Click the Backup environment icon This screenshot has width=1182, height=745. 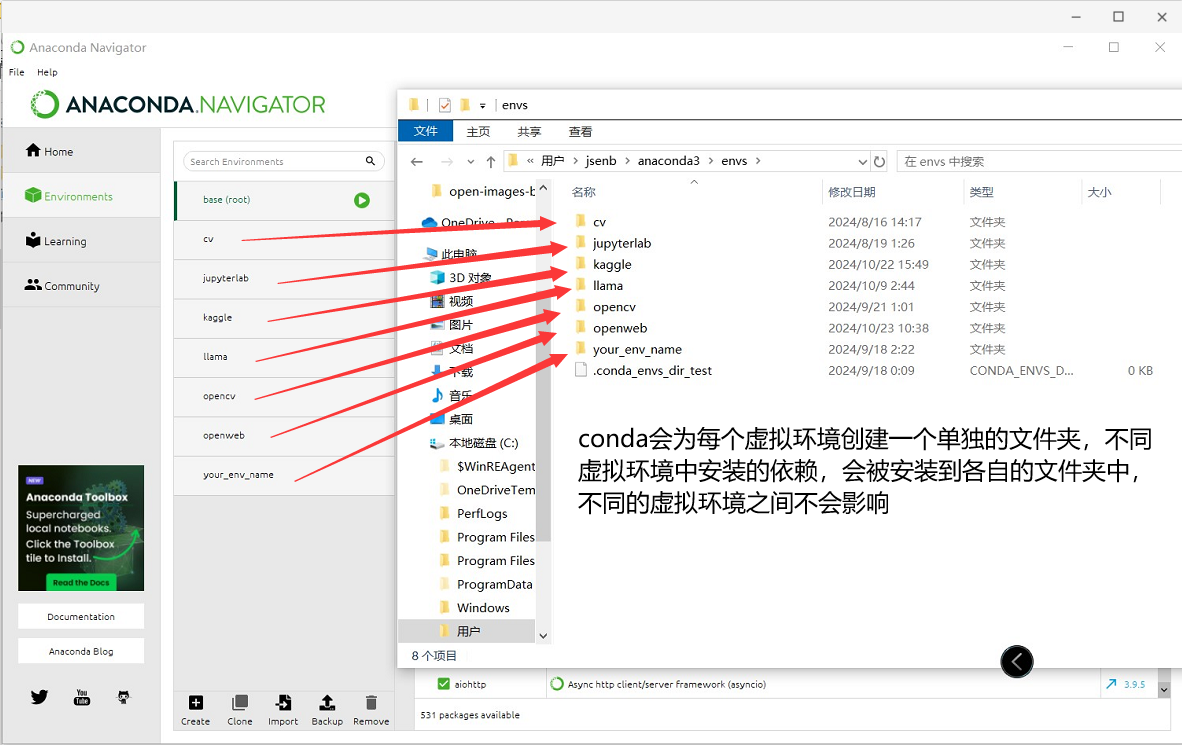[327, 703]
